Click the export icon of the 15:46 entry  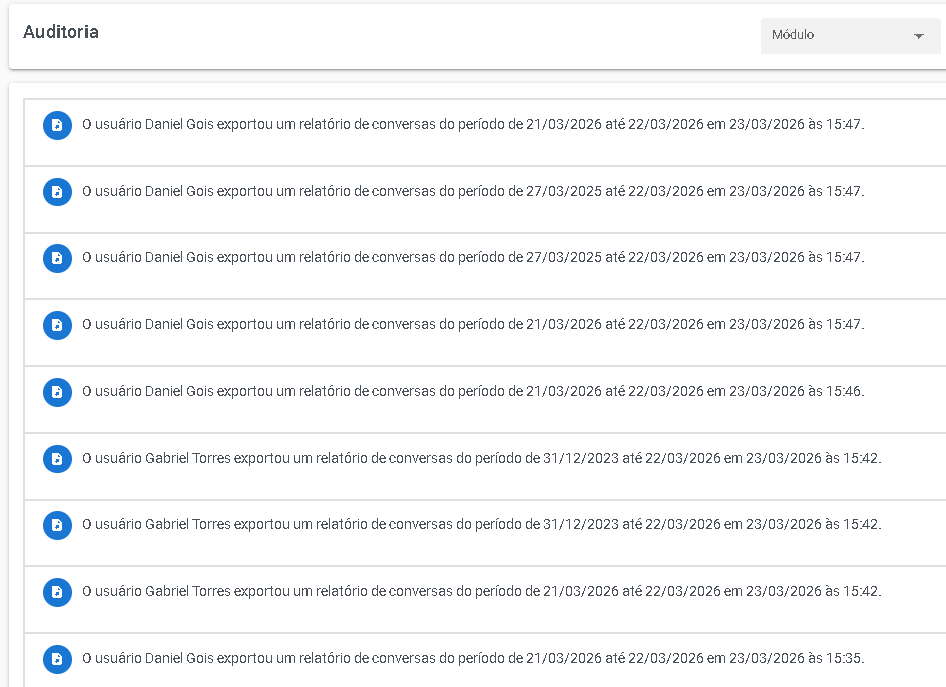57,392
